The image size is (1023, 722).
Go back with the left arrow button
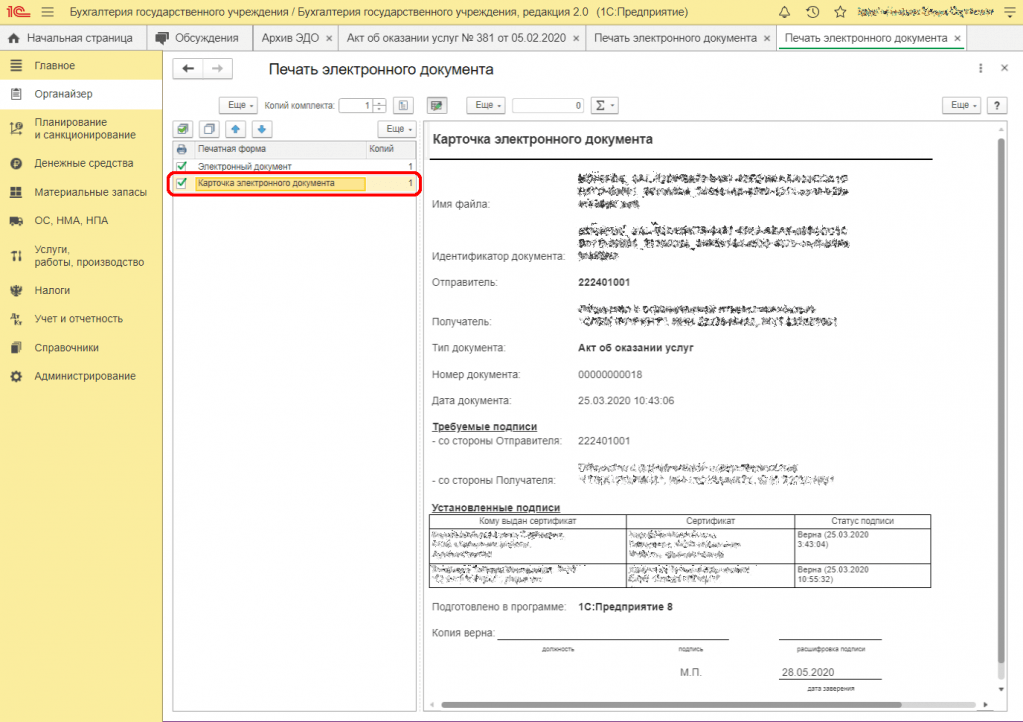(x=187, y=68)
